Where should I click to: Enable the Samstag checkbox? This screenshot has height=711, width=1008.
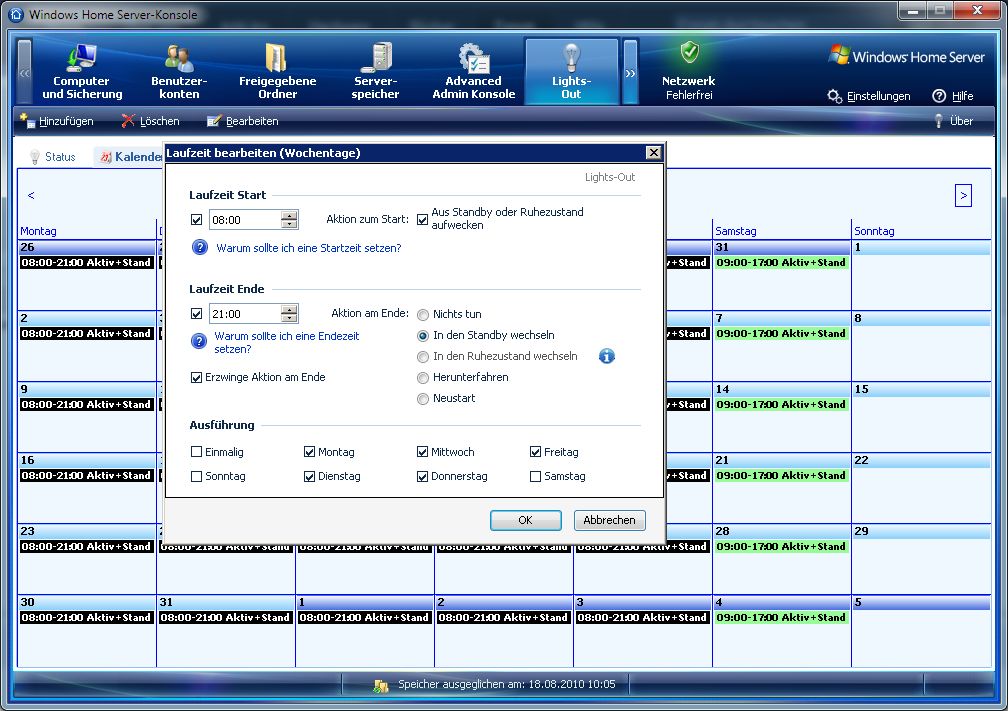tap(536, 477)
